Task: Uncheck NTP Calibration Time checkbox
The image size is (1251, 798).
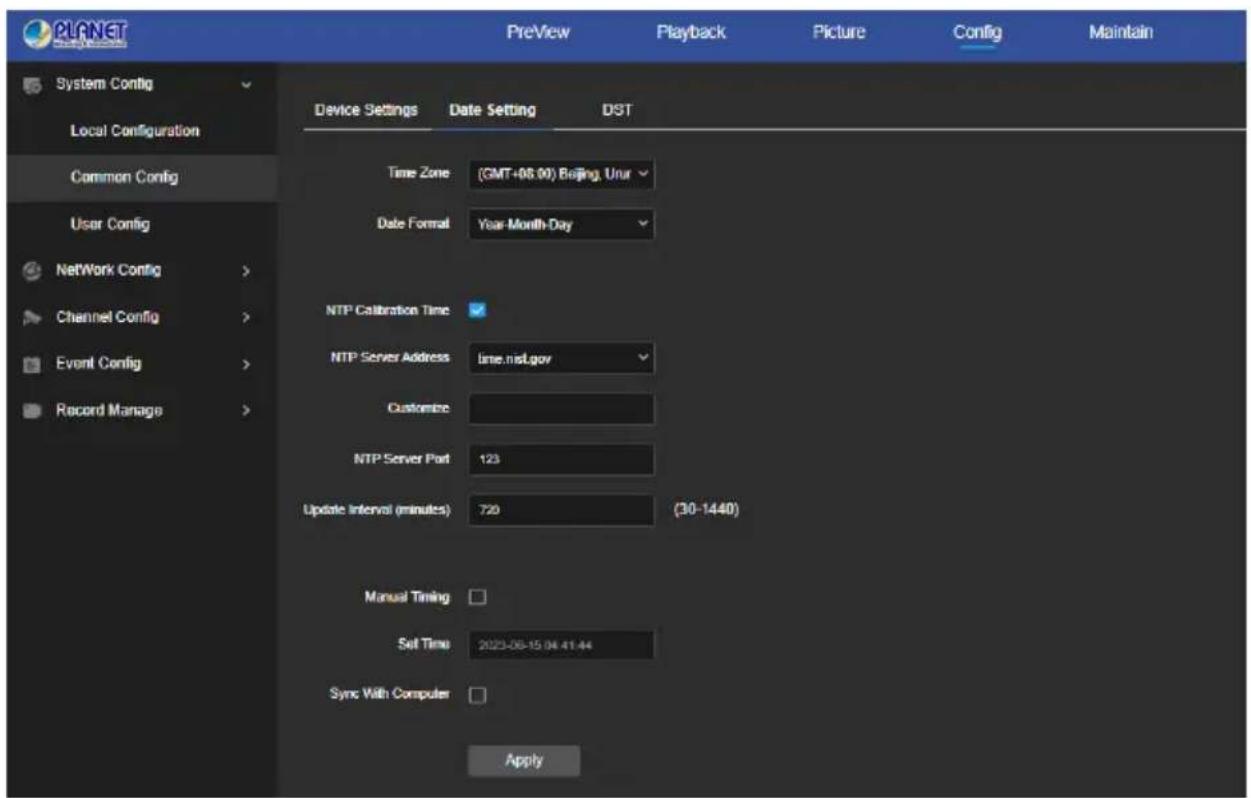Action: [x=476, y=309]
